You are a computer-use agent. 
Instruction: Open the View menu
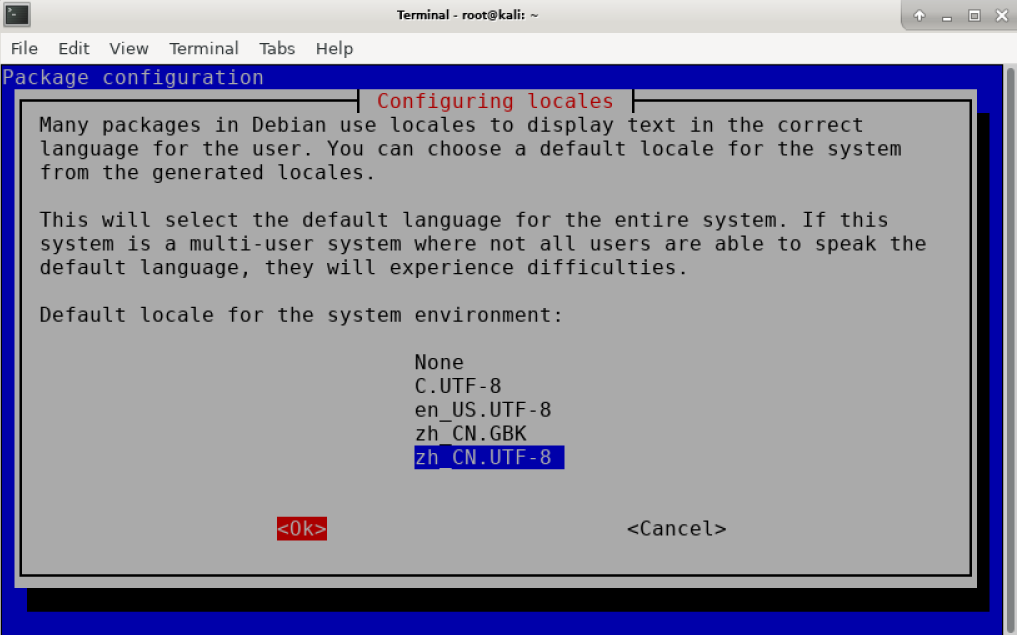(x=129, y=48)
